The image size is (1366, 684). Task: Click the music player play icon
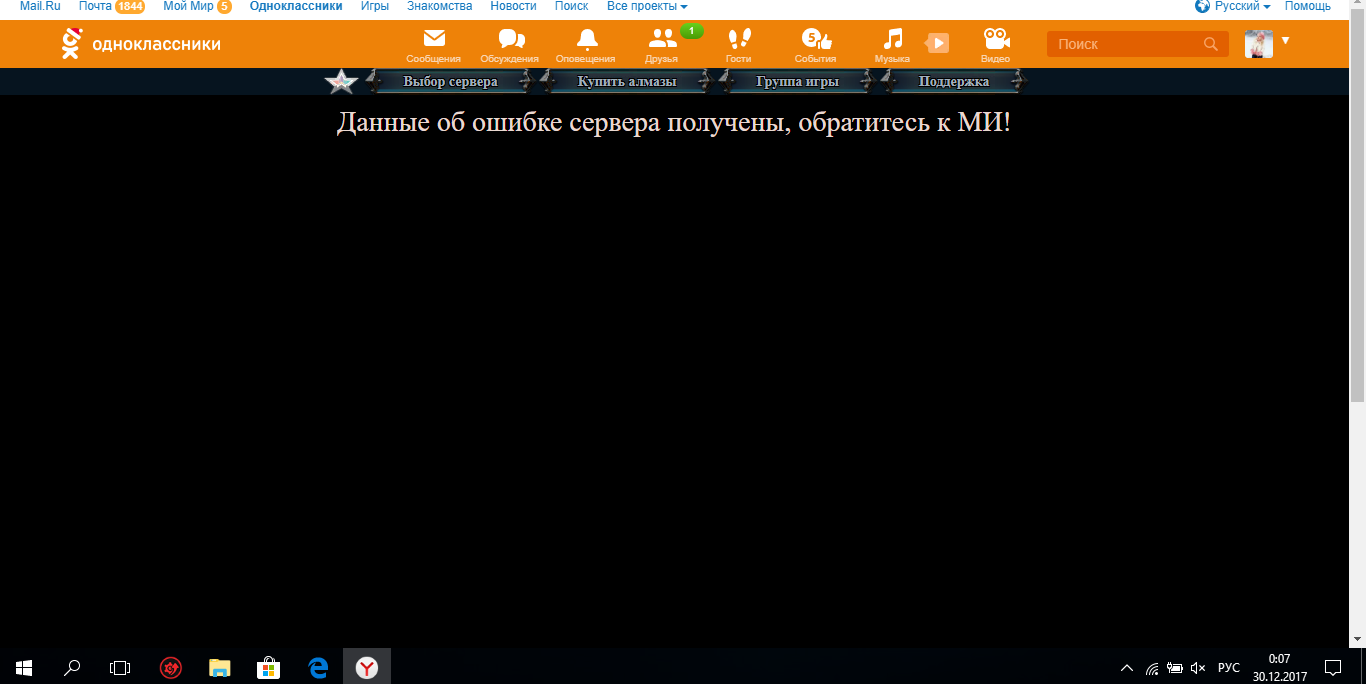click(x=937, y=43)
